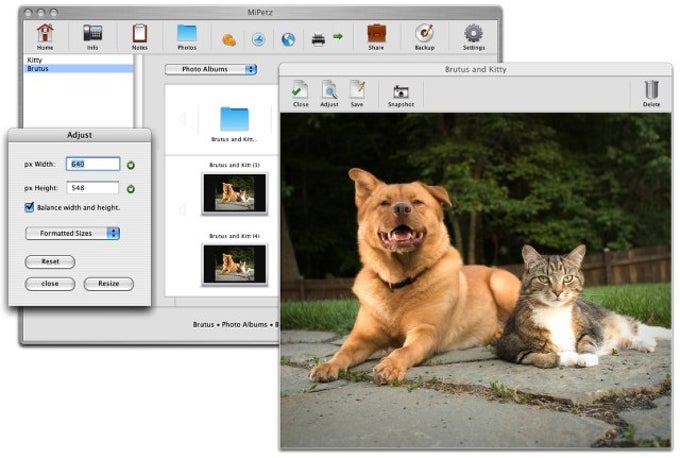Image resolution: width=680 pixels, height=458 pixels.
Task: Click the globe icon in toolbar
Action: [x=288, y=40]
